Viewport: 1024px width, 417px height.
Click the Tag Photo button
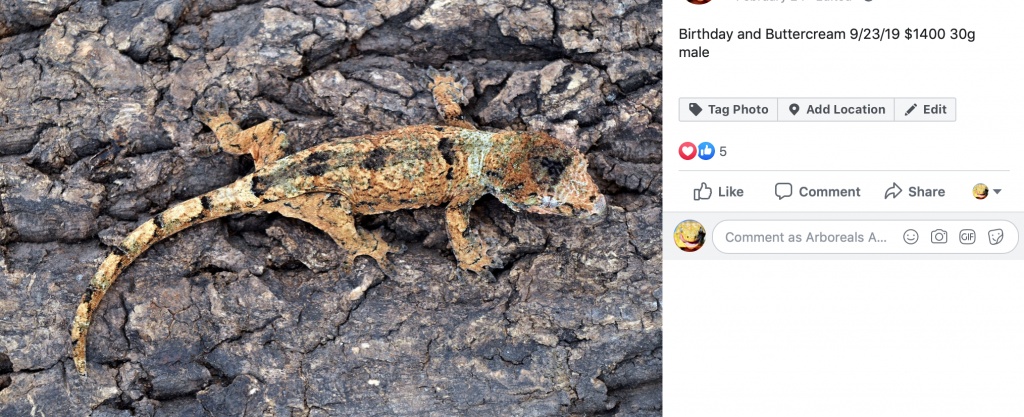728,110
